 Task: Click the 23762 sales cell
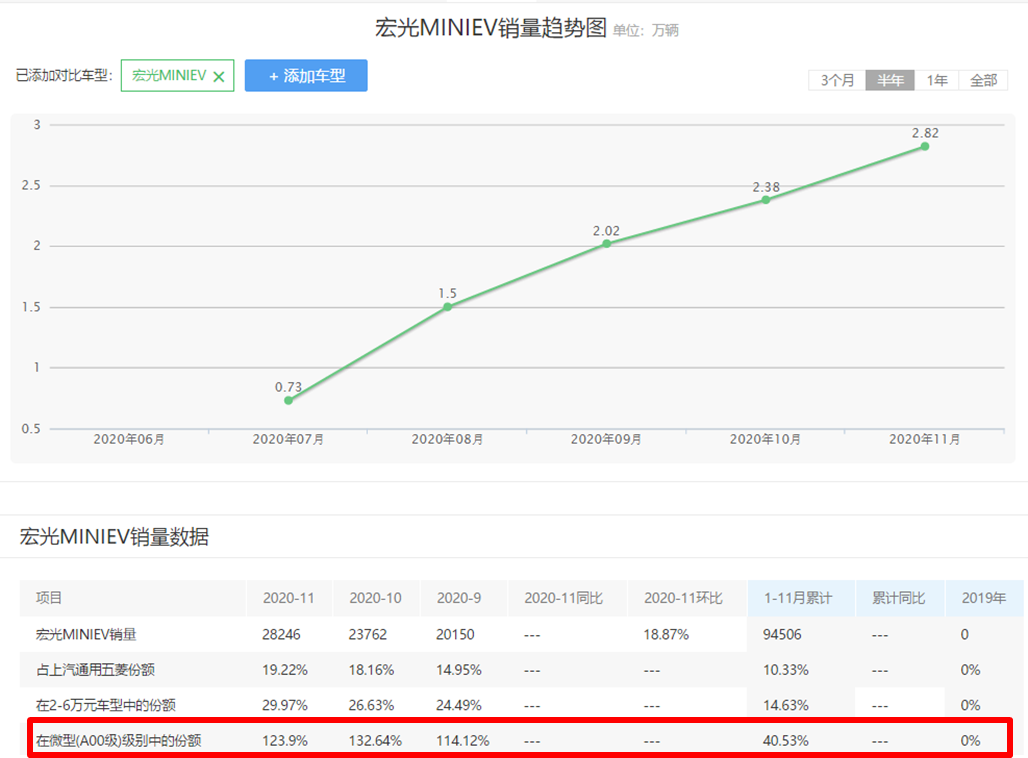pos(368,635)
